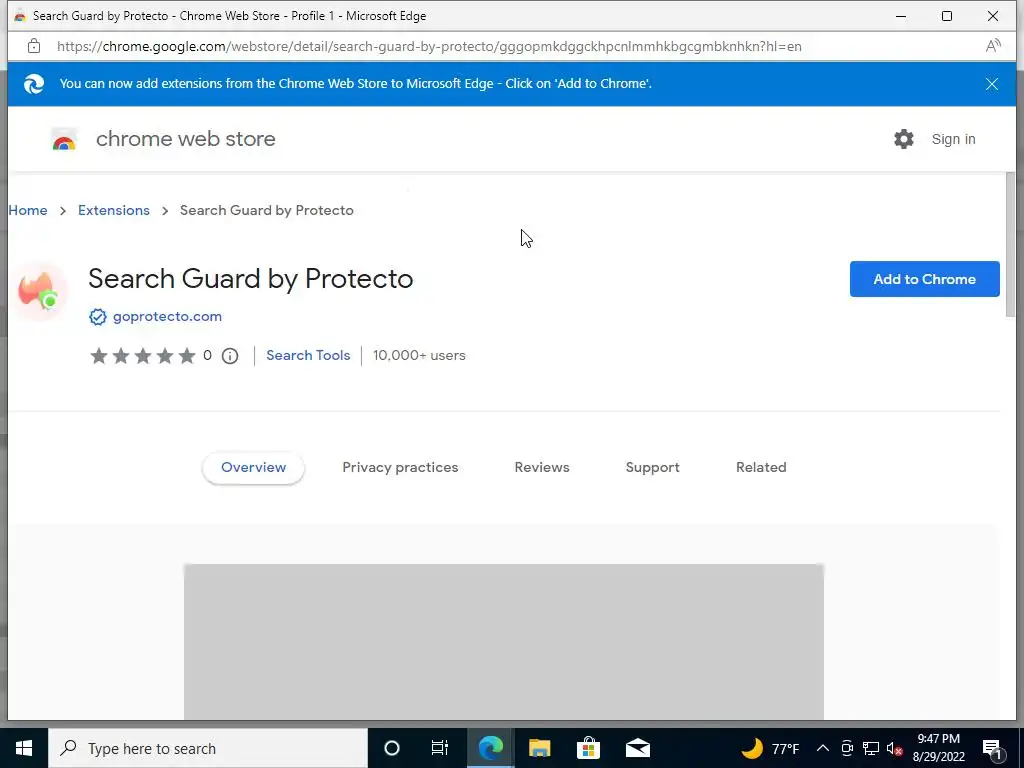Screen dimensions: 1024x768
Task: Open the Windows Start menu
Action: pos(24,748)
